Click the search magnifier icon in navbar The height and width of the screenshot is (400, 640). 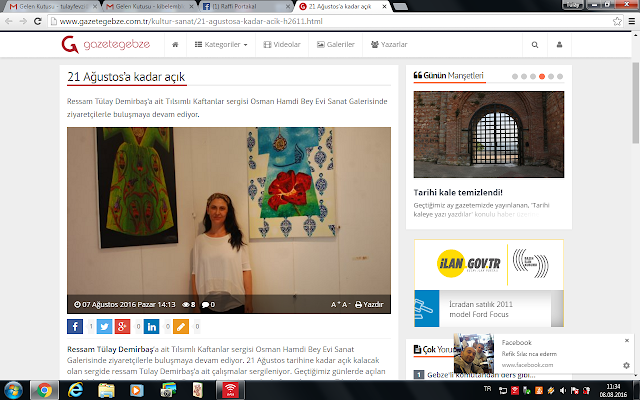click(x=535, y=44)
